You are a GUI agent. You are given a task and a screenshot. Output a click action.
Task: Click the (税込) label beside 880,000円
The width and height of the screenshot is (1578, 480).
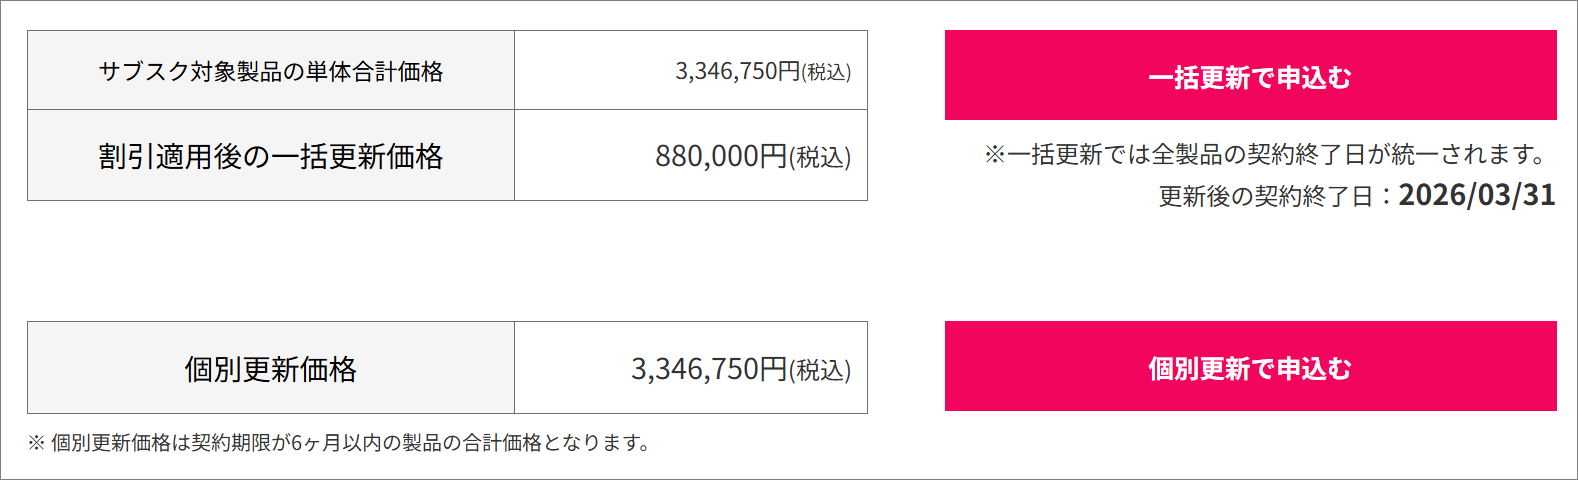(820, 157)
